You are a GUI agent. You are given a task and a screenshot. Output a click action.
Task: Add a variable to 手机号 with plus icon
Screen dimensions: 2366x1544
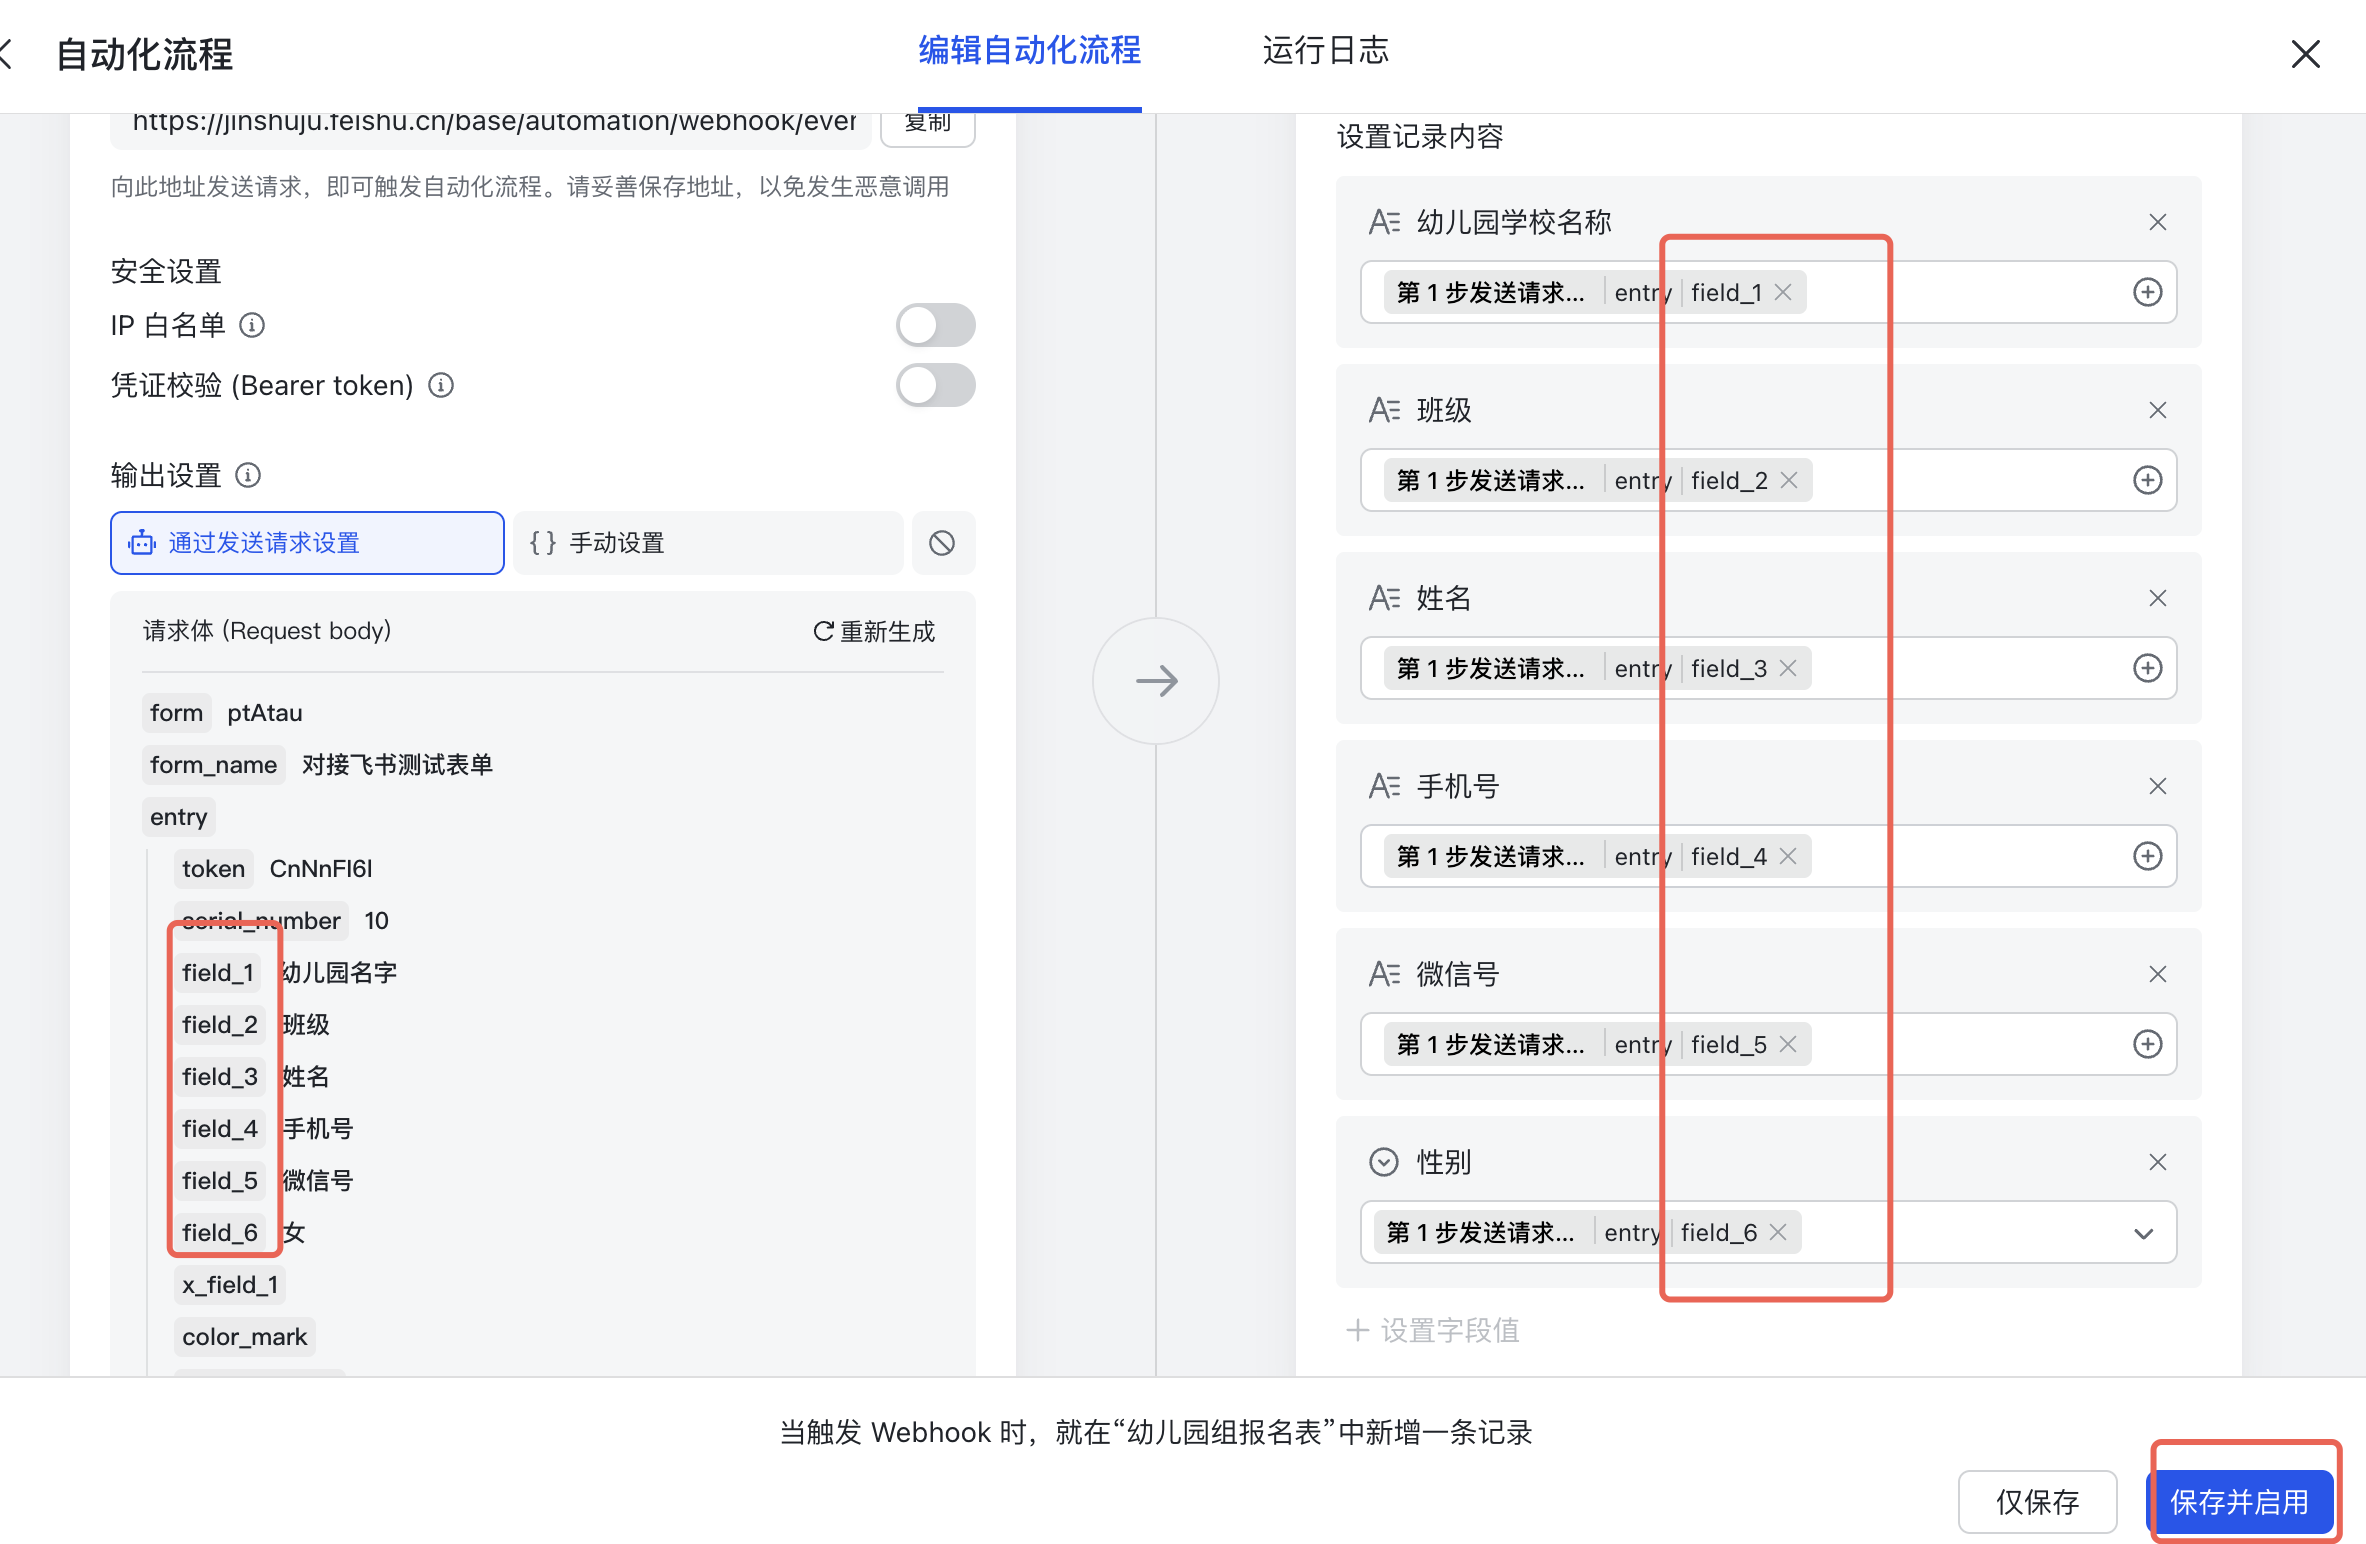[2147, 856]
